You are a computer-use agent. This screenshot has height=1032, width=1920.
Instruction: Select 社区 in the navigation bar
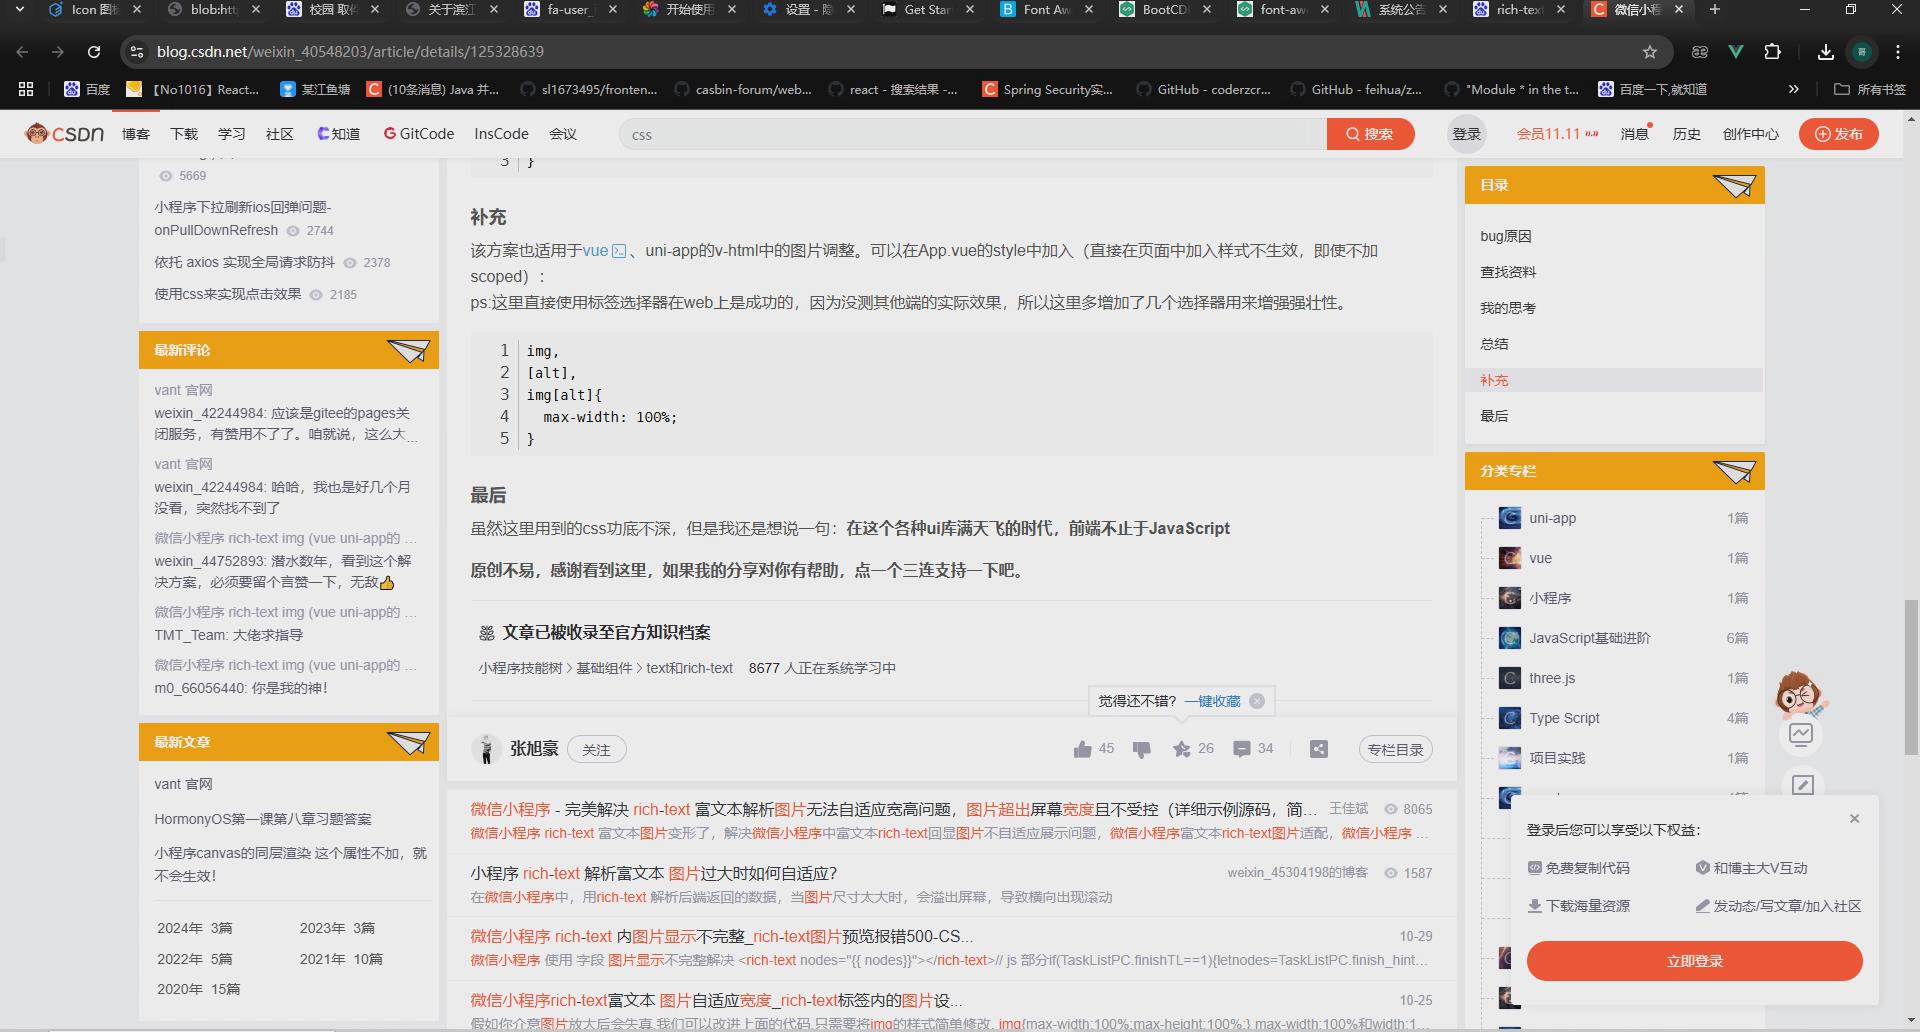click(279, 133)
